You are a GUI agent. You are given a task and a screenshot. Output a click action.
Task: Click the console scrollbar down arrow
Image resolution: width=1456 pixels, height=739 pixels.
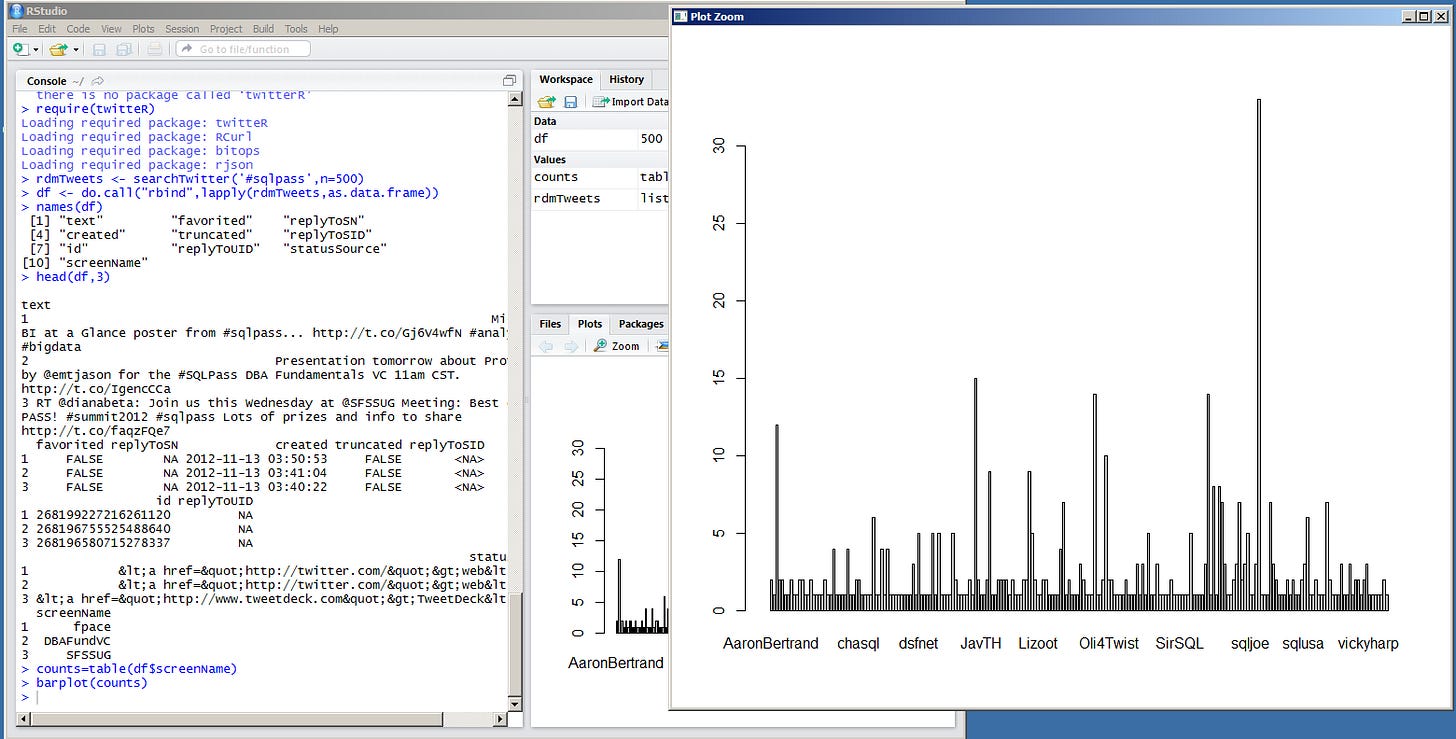click(515, 703)
